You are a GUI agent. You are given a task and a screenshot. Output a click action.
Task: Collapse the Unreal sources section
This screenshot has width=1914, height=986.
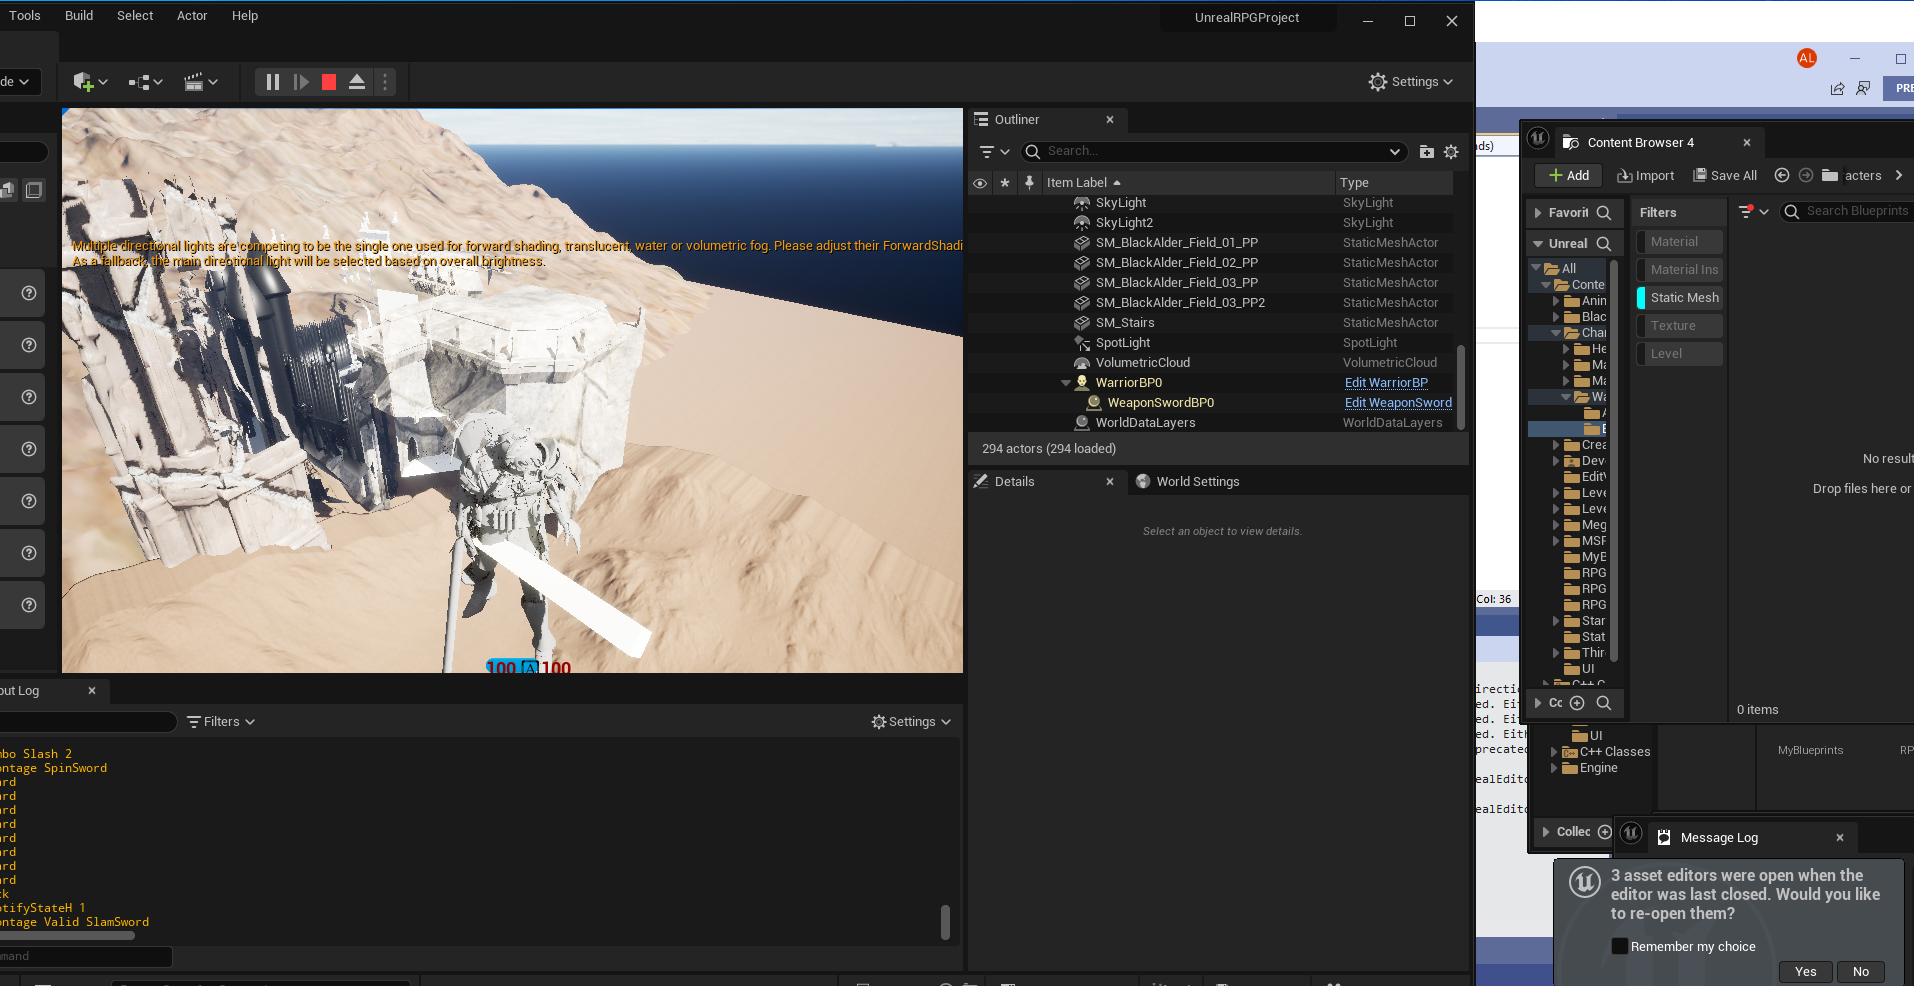pos(1538,244)
